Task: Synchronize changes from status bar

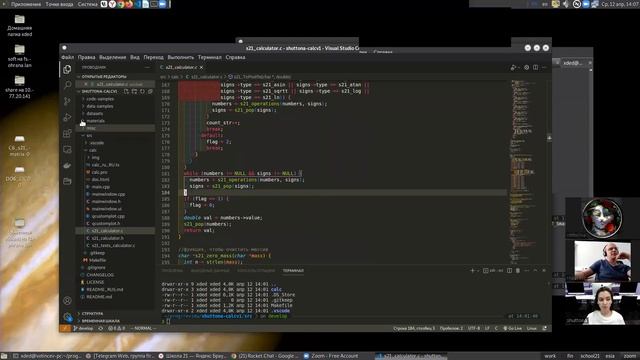Action: [x=100, y=328]
